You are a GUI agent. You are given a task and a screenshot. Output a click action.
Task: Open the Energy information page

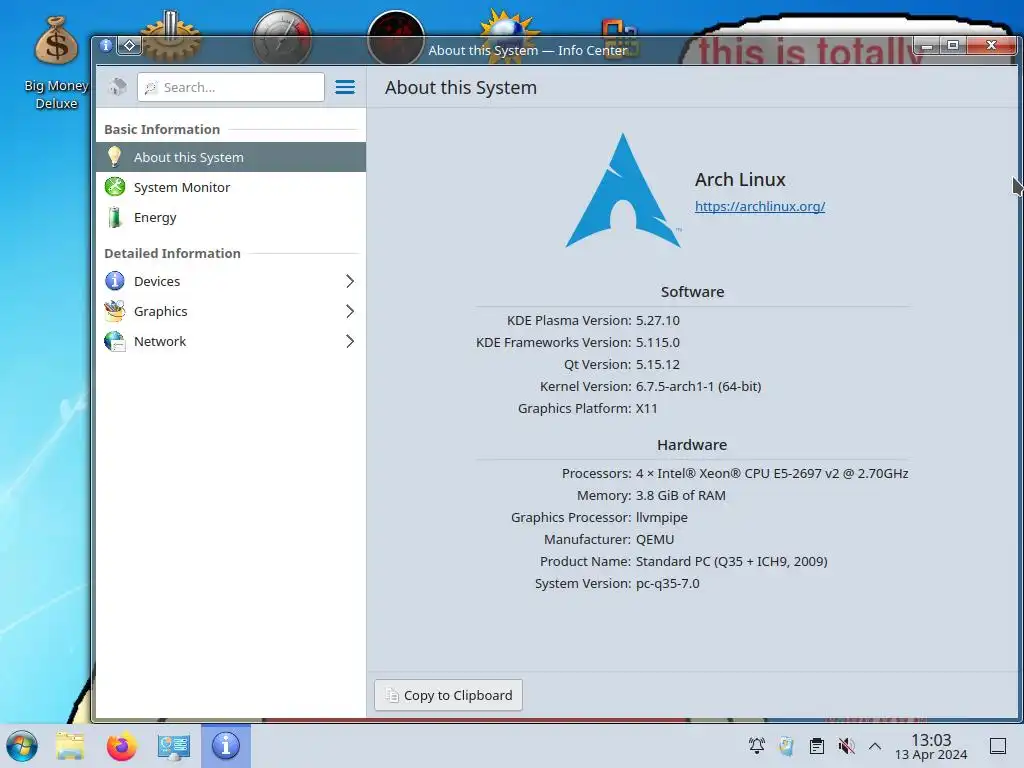point(231,217)
